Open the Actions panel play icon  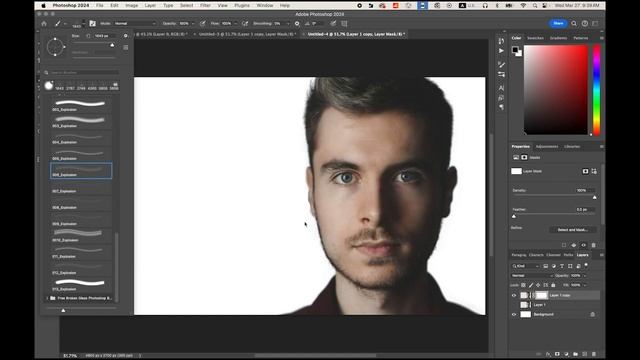click(x=501, y=51)
